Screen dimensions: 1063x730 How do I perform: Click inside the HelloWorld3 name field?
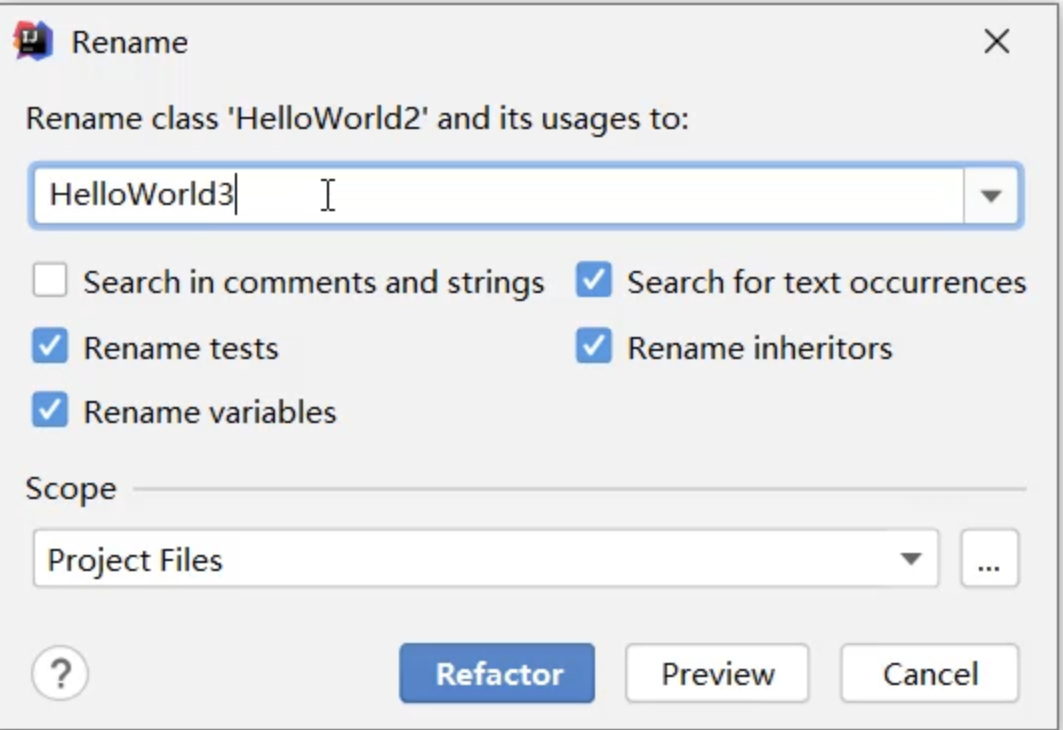point(500,196)
